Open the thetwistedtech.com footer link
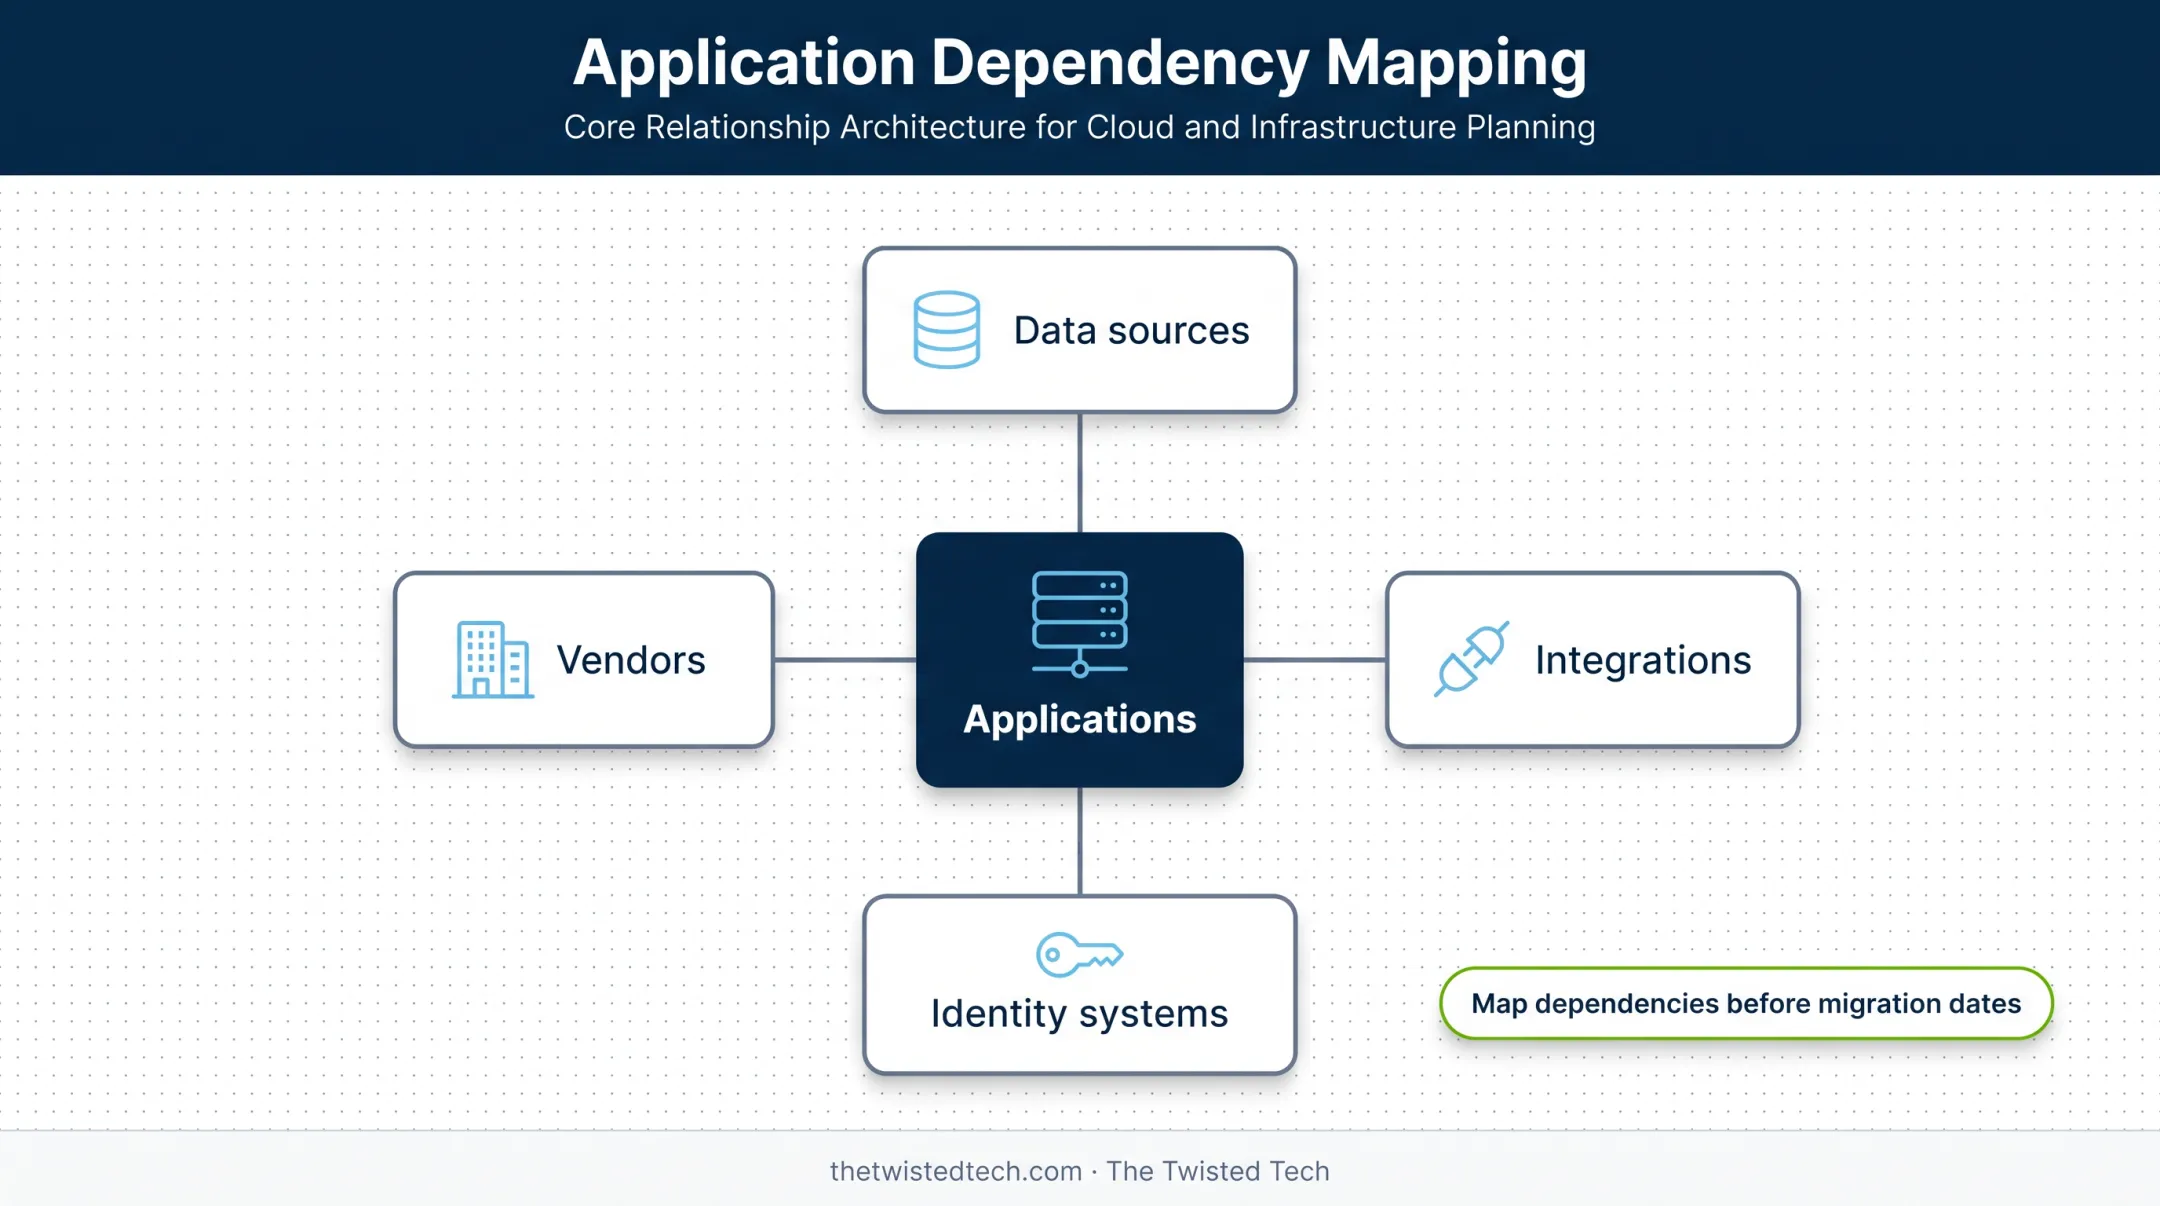2160x1206 pixels. (956, 1171)
